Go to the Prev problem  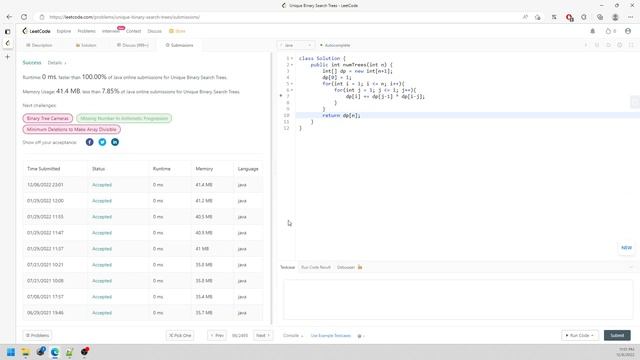(217, 336)
